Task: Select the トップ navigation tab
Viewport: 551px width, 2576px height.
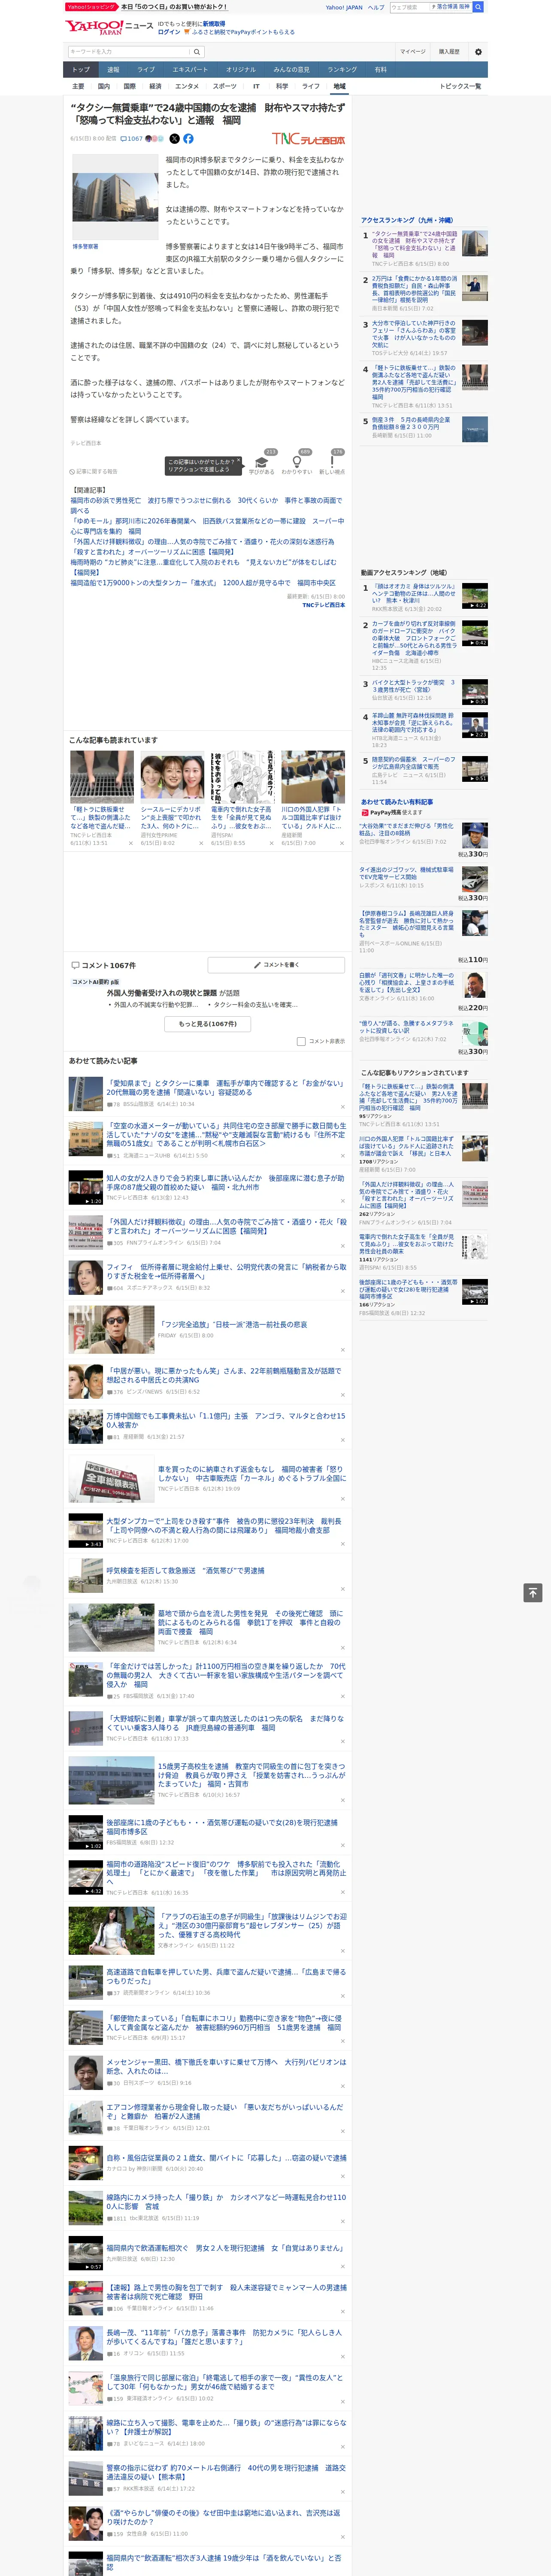Action: pyautogui.click(x=81, y=70)
